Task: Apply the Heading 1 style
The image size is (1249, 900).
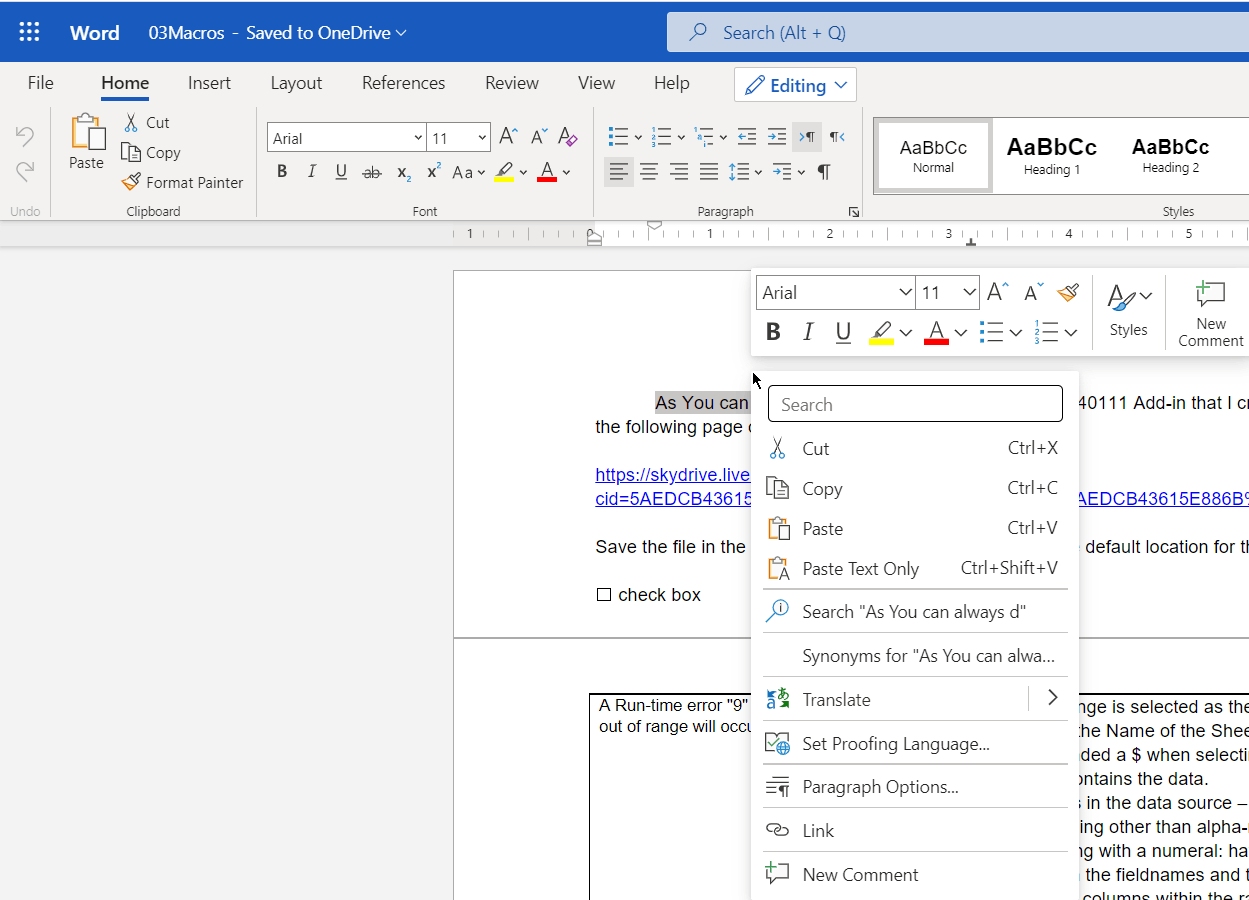Action: pos(1051,155)
